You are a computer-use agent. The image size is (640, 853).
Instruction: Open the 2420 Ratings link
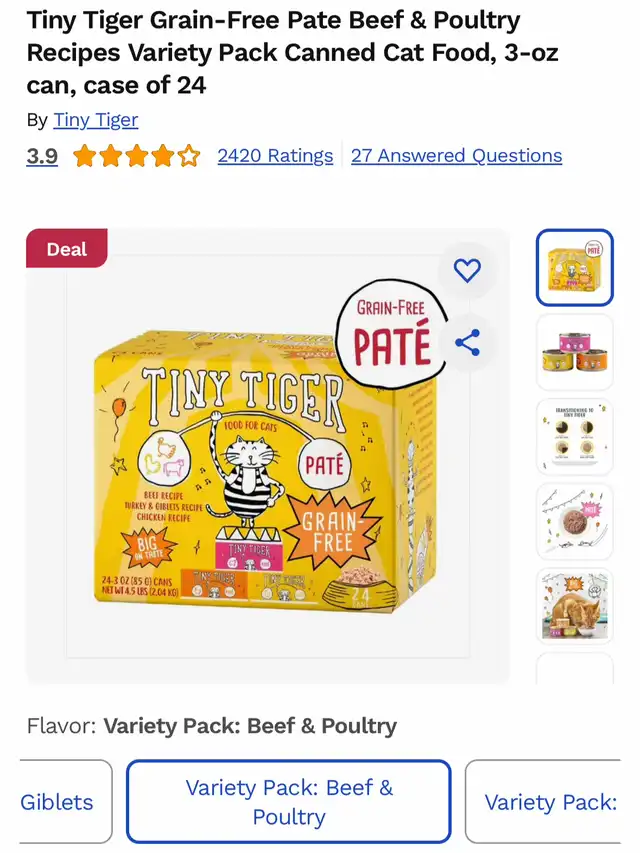tap(275, 156)
